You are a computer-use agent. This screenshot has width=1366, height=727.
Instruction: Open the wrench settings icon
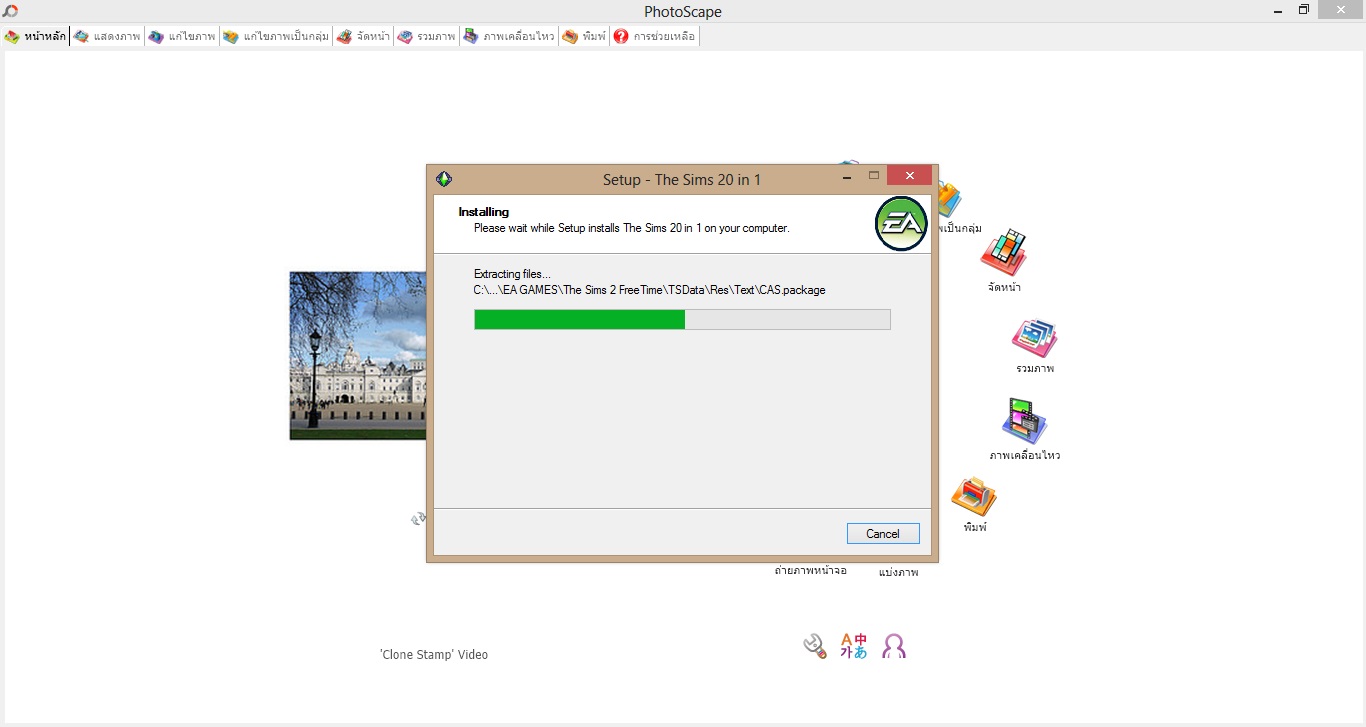click(x=815, y=646)
